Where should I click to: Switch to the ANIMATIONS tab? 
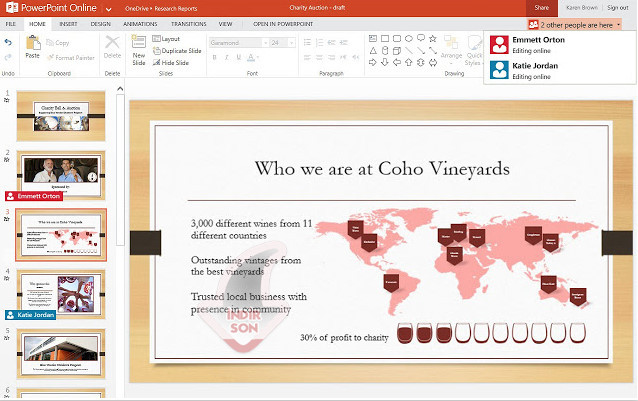(140, 24)
